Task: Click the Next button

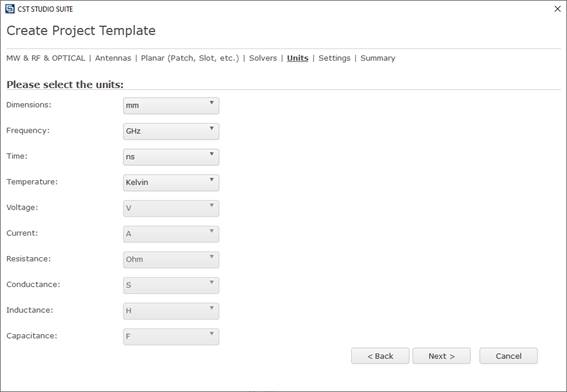Action: [x=442, y=356]
